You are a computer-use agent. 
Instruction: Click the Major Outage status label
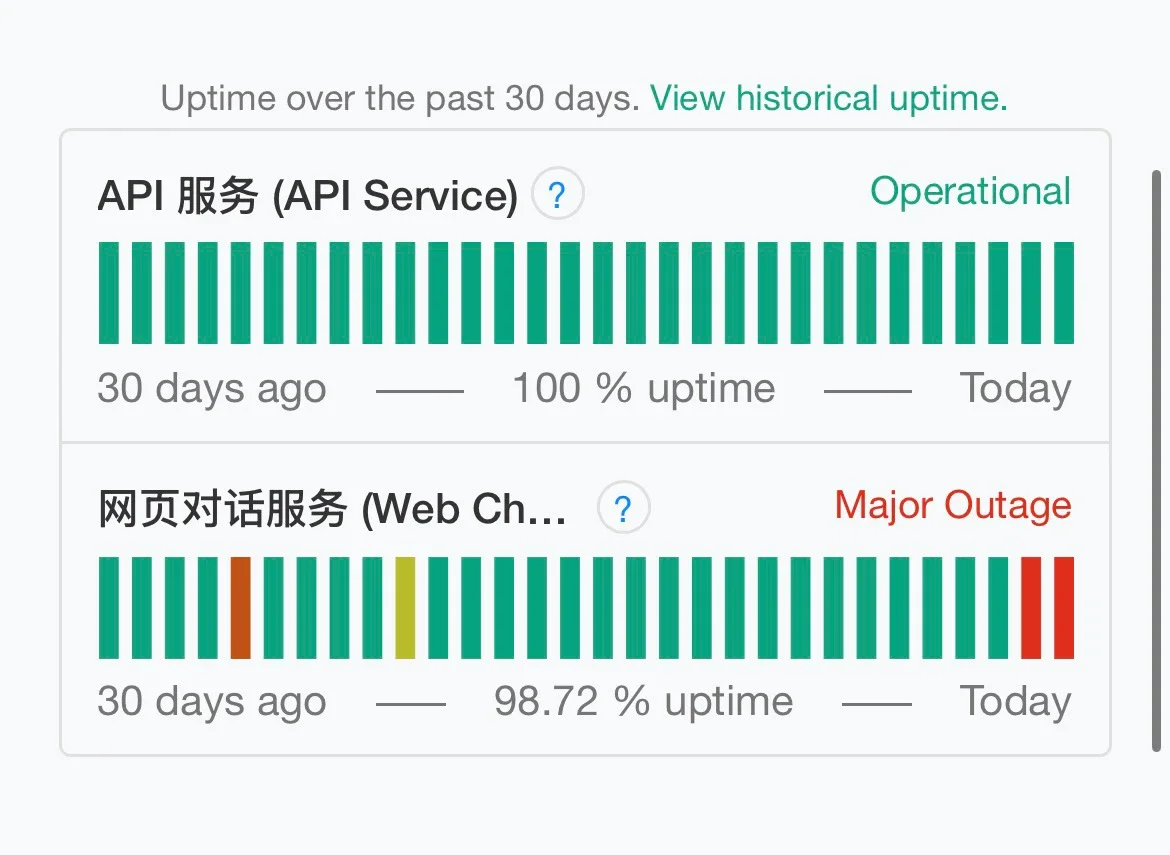coord(952,505)
